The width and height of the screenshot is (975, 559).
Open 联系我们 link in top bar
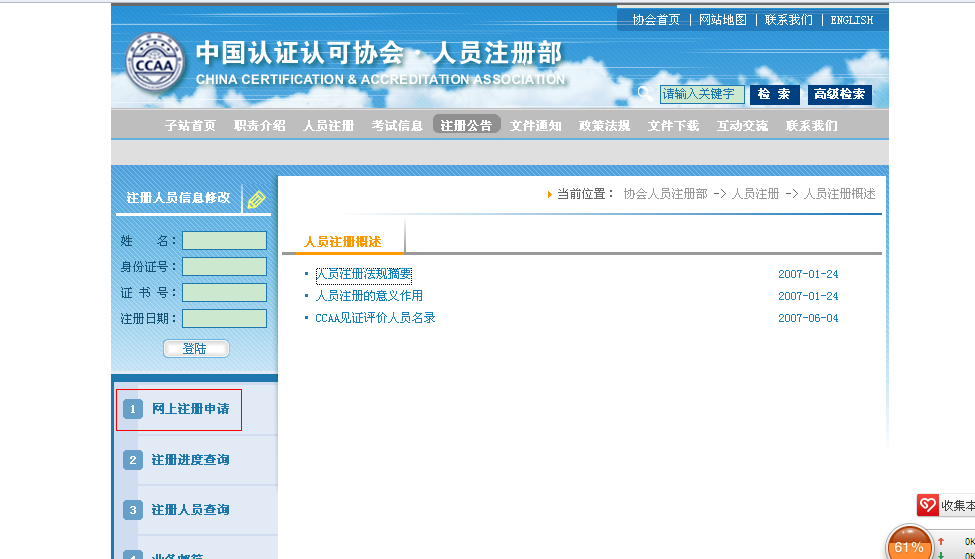coord(788,20)
